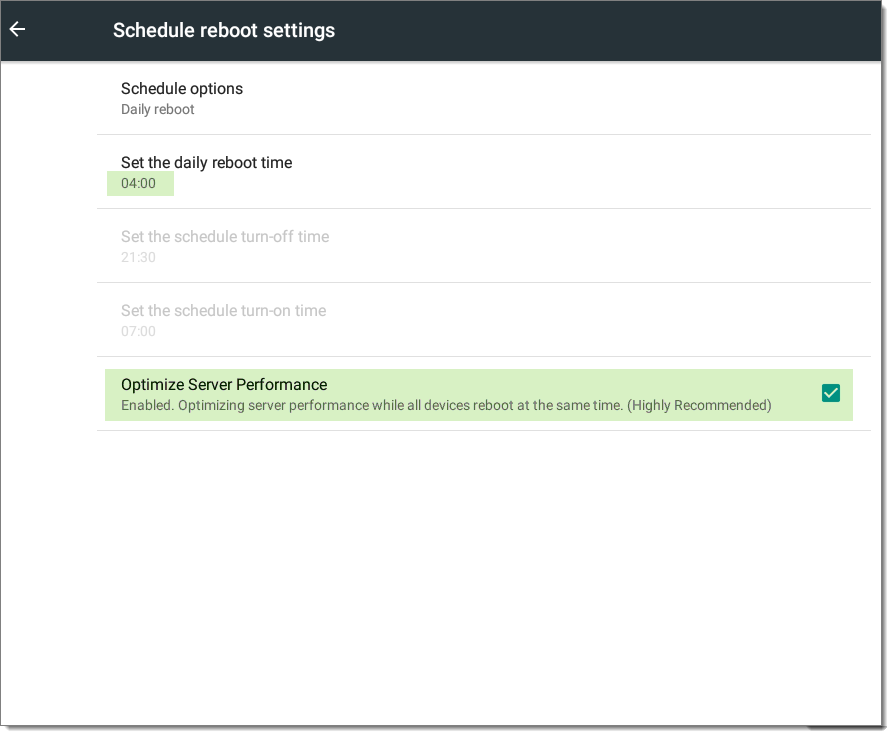Click the 'Optimize Server Performance' title text

224,384
